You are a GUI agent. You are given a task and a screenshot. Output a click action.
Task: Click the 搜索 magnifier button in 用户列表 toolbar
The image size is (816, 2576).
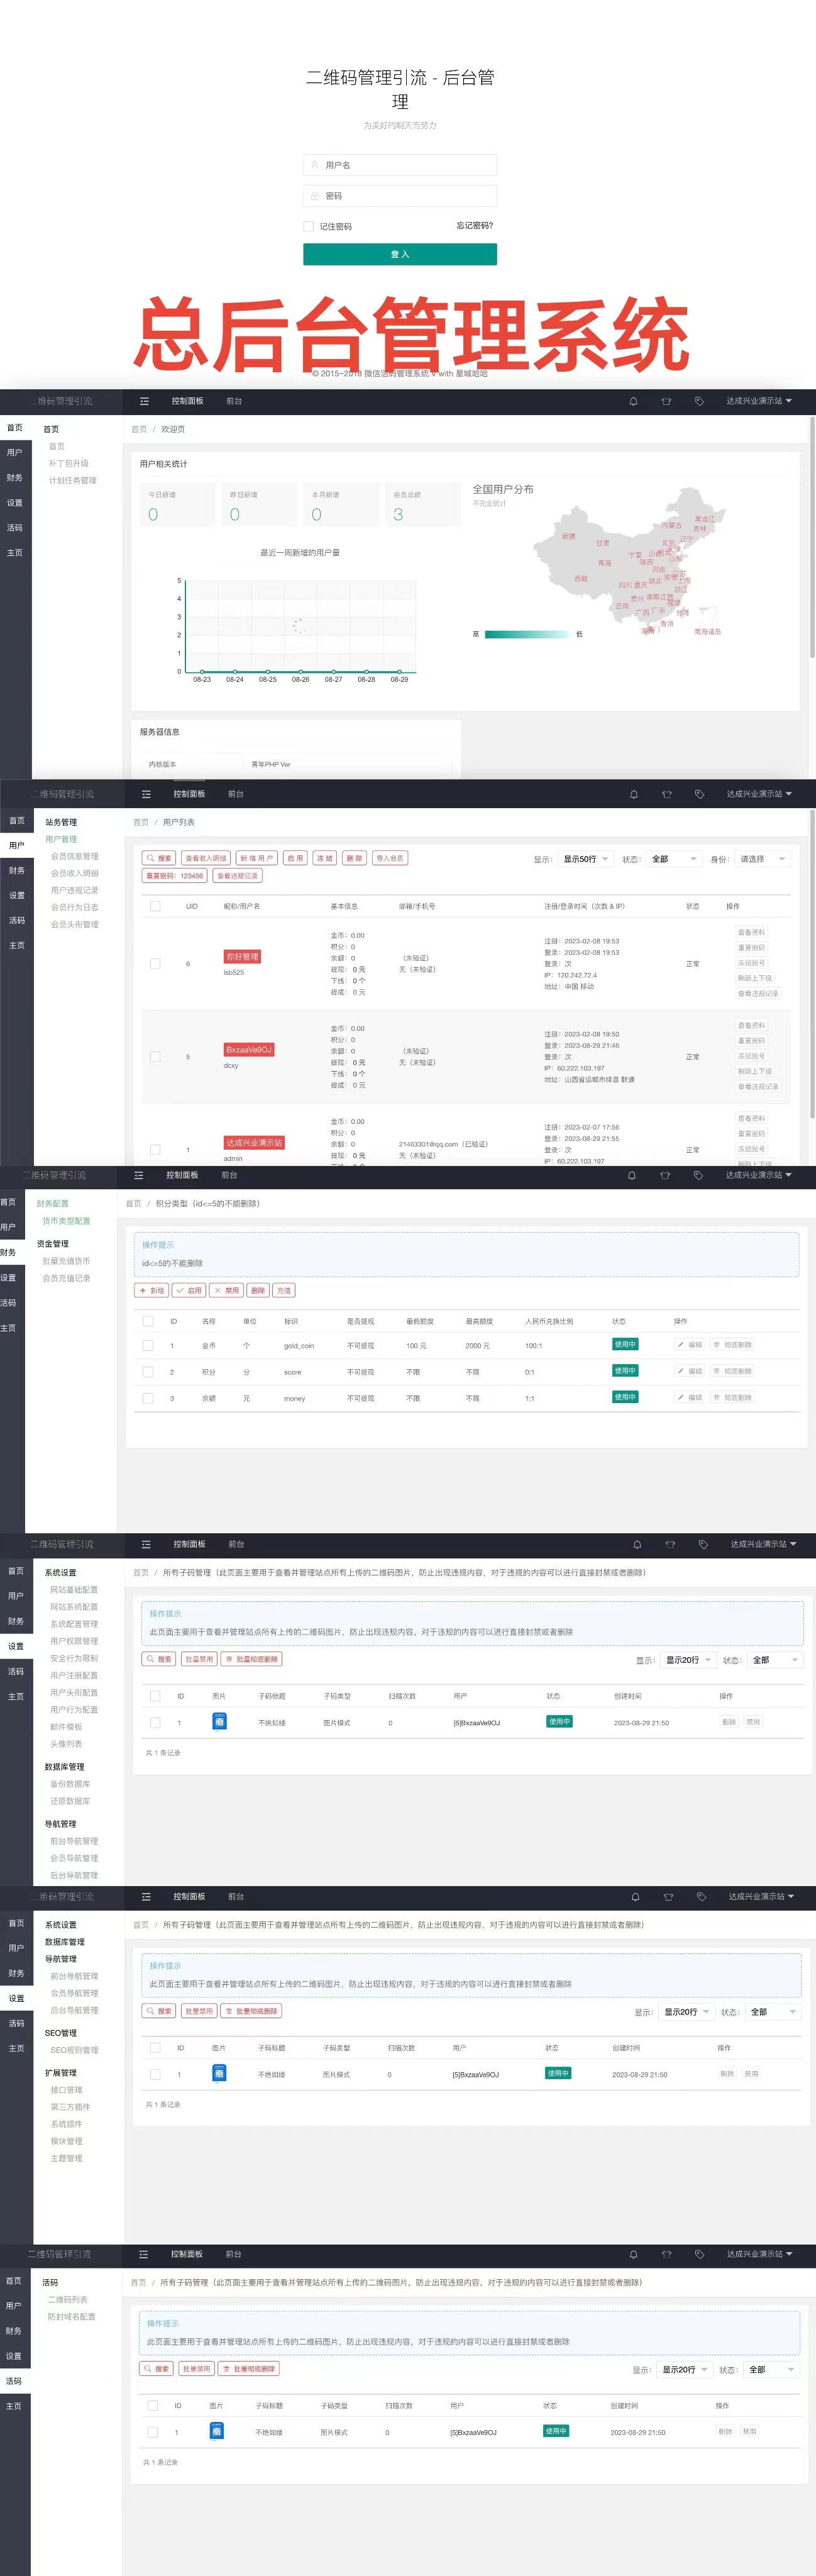click(x=159, y=858)
